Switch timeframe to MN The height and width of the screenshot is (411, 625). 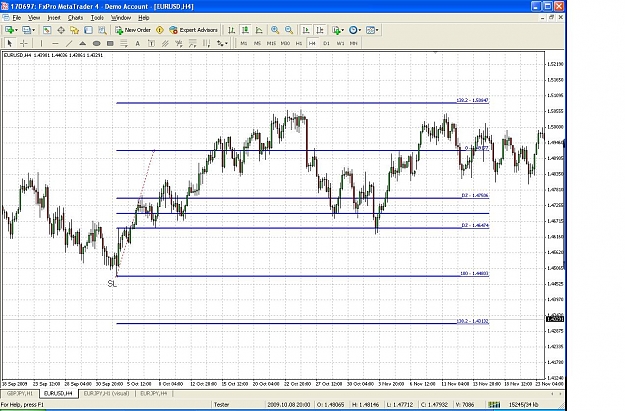click(354, 43)
